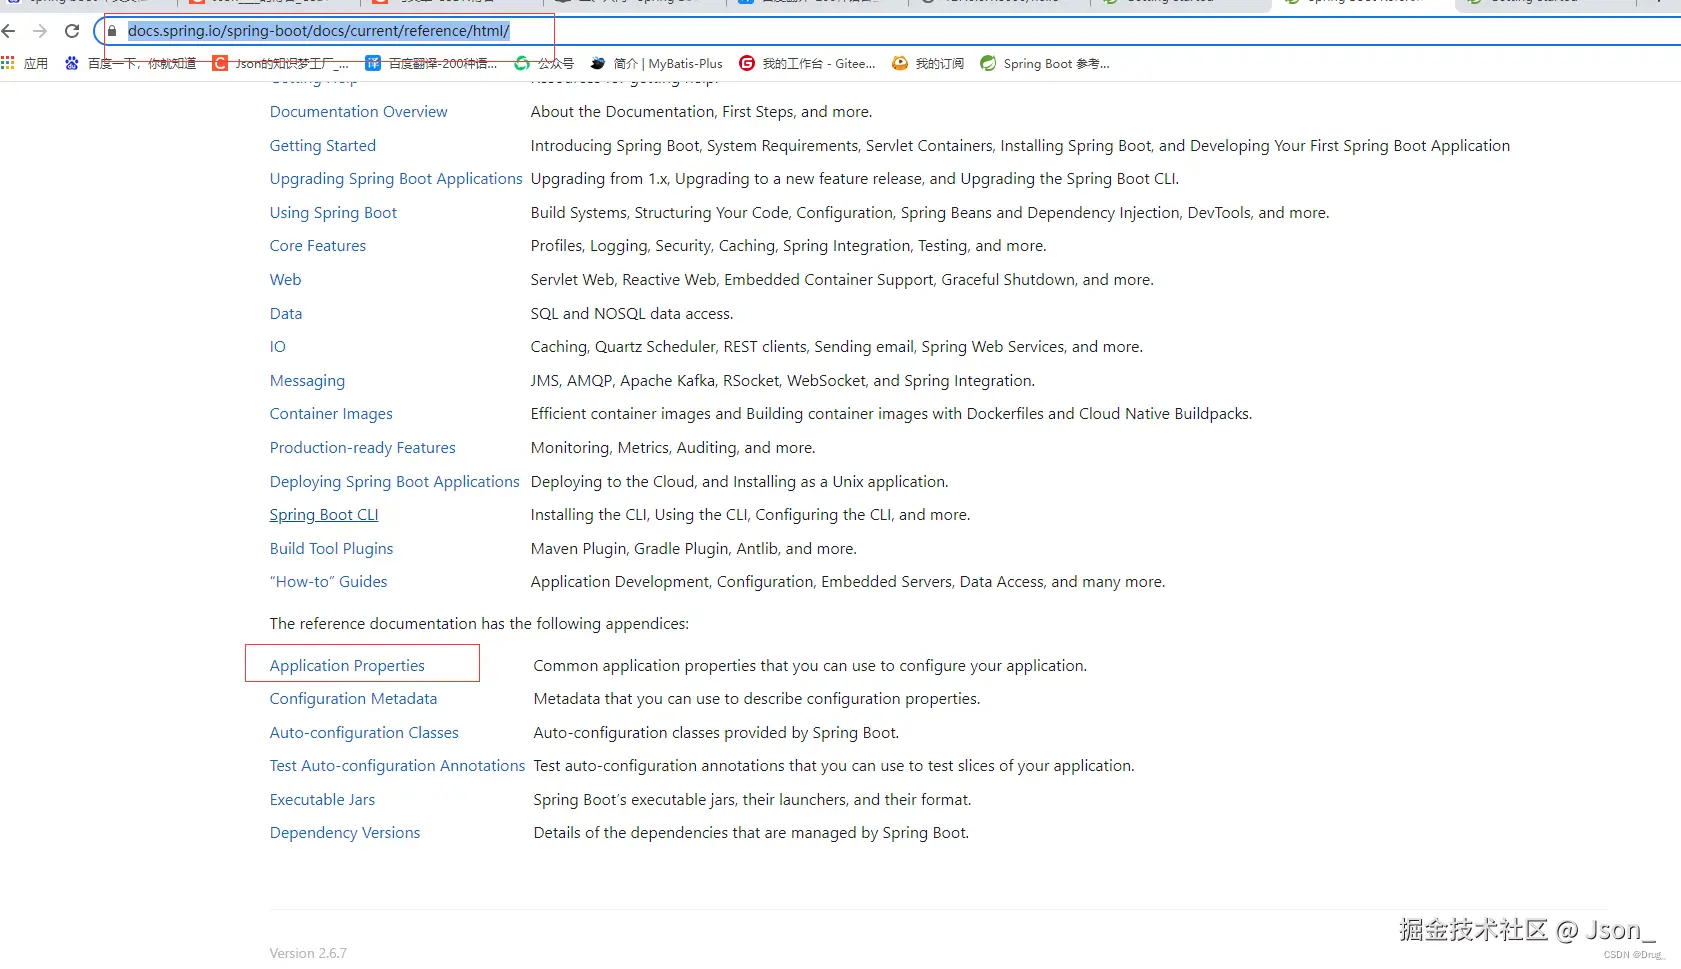Click the description starting "Build Systems, Structuring Your Code"
This screenshot has width=1681, height=969.
click(930, 213)
